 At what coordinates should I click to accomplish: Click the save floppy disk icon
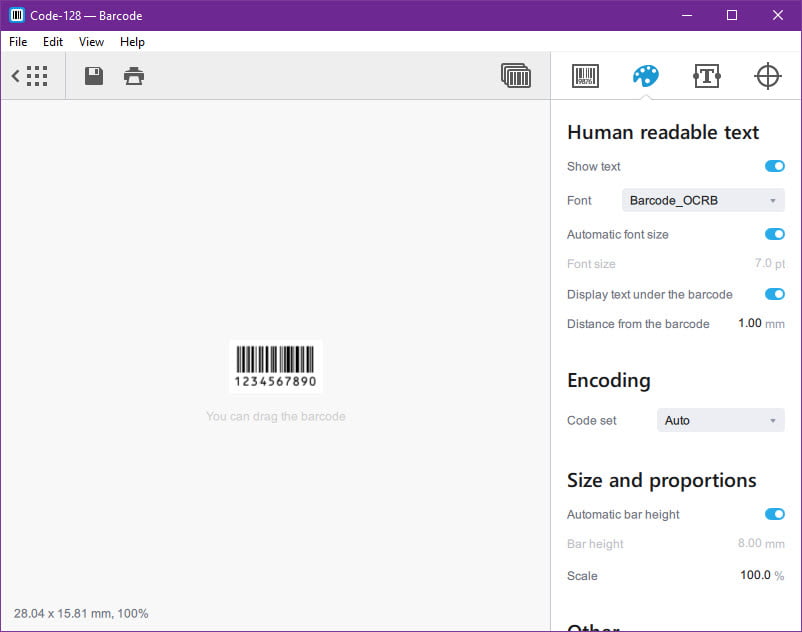[x=94, y=76]
